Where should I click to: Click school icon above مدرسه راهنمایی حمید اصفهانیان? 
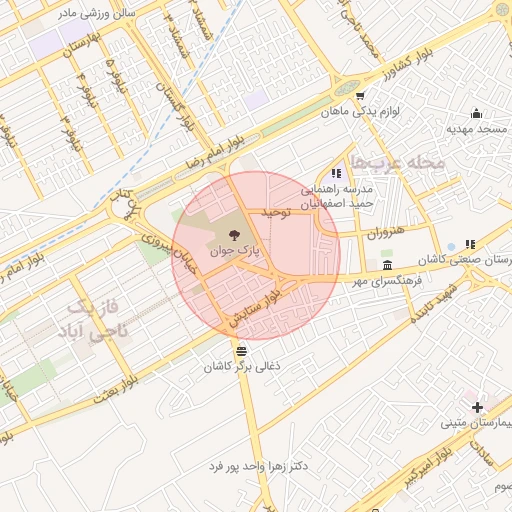pos(336,173)
